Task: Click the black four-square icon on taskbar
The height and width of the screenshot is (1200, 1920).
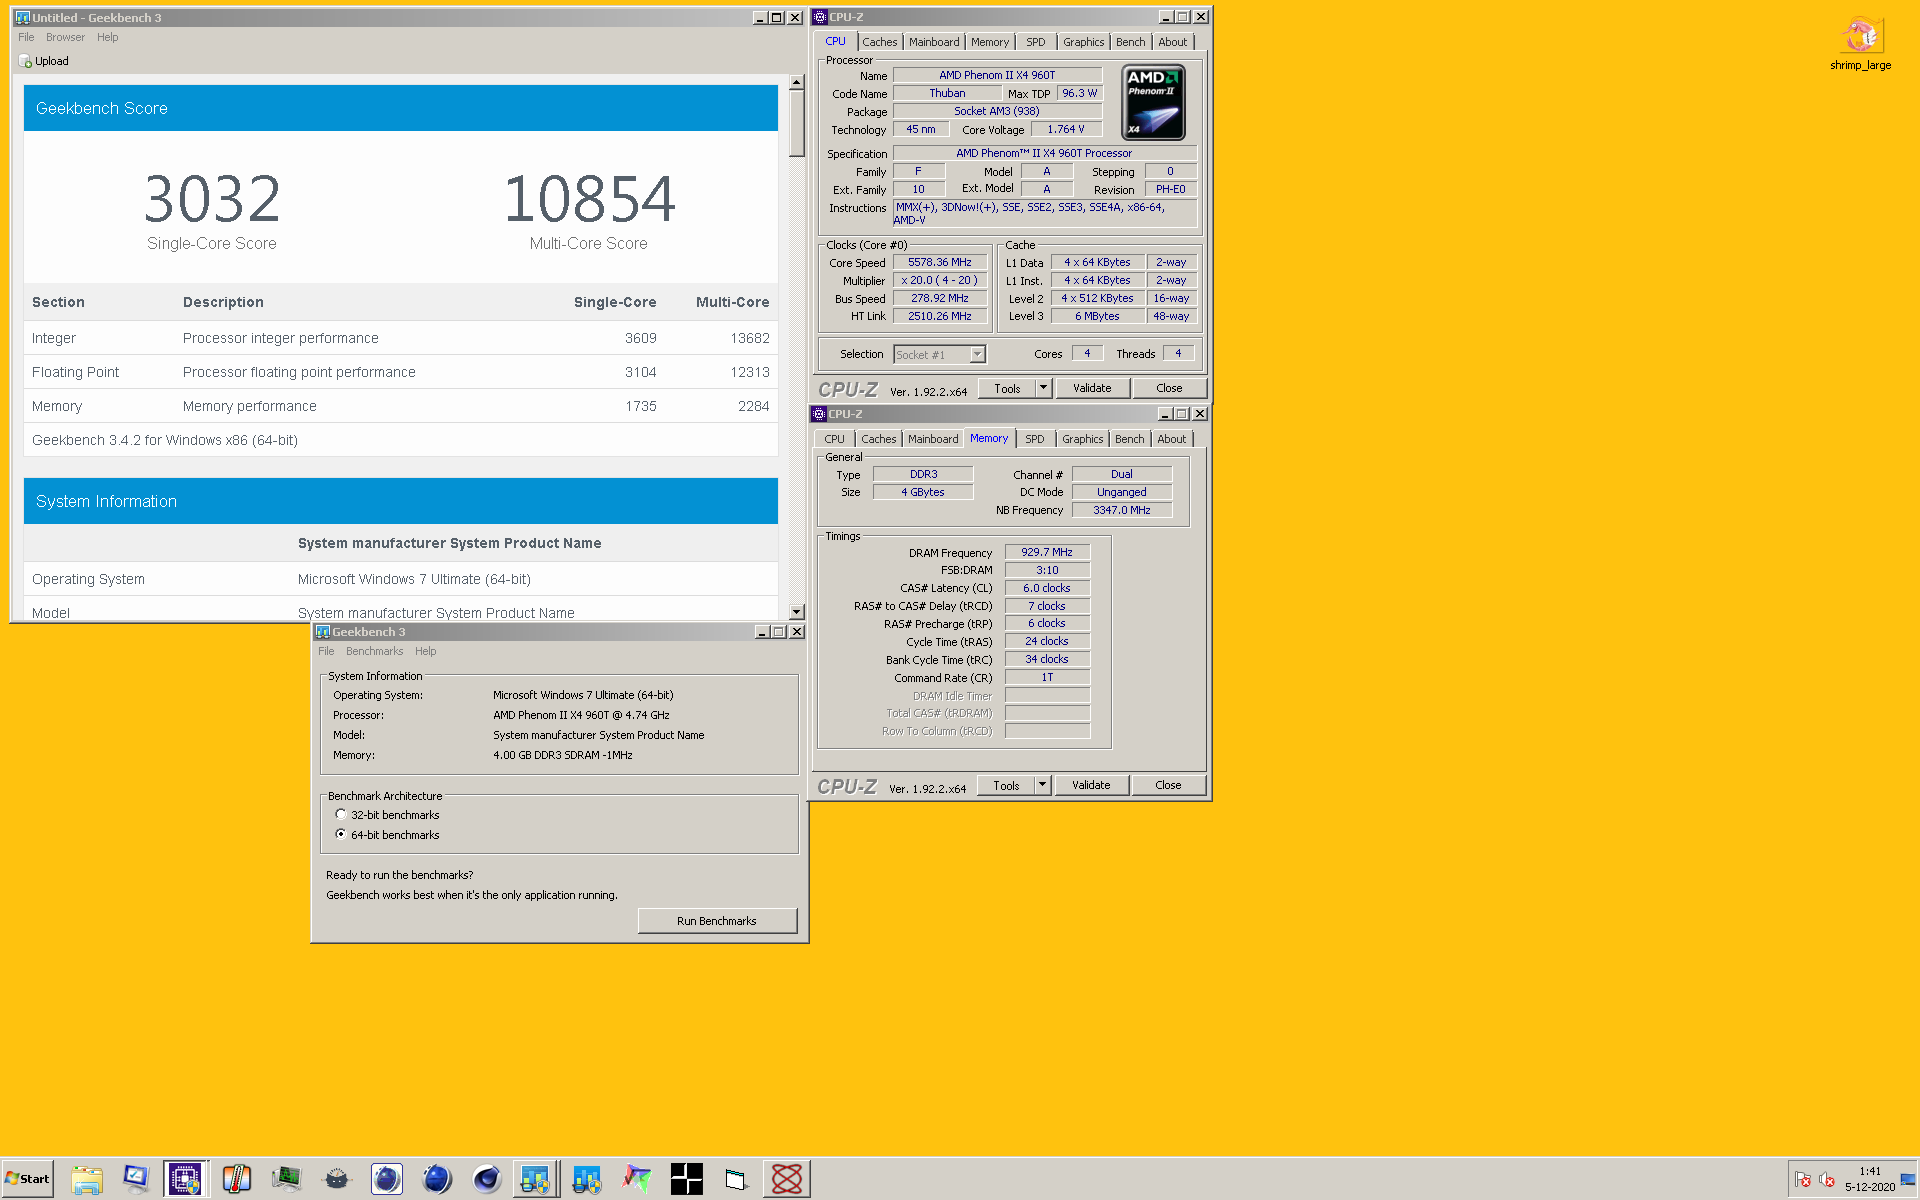Action: [687, 1179]
